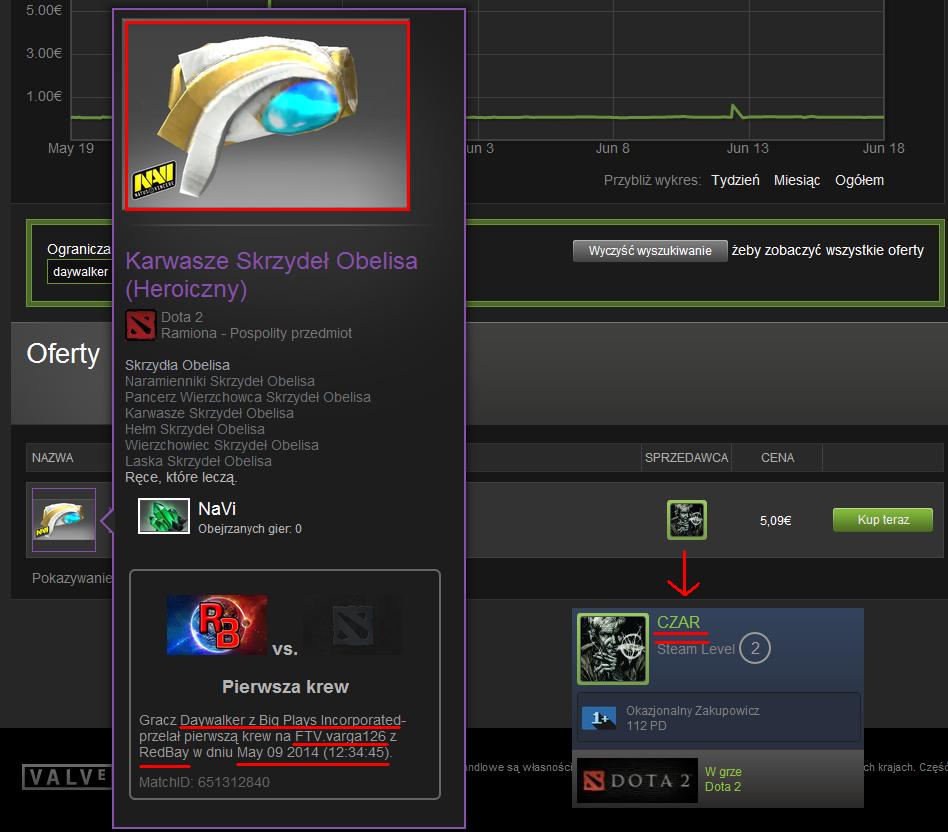The height and width of the screenshot is (832, 948).
Task: Buy the item with Kup teraz
Action: coord(883,520)
